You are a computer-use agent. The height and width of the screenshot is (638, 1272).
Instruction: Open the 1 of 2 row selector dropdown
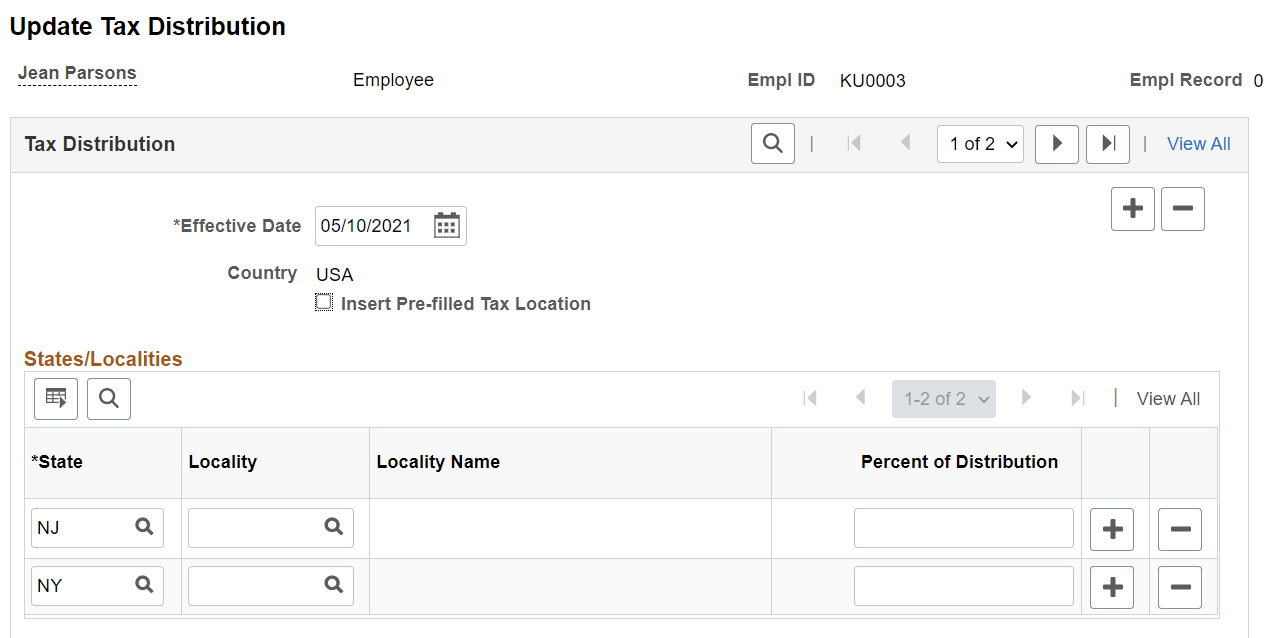[980, 144]
